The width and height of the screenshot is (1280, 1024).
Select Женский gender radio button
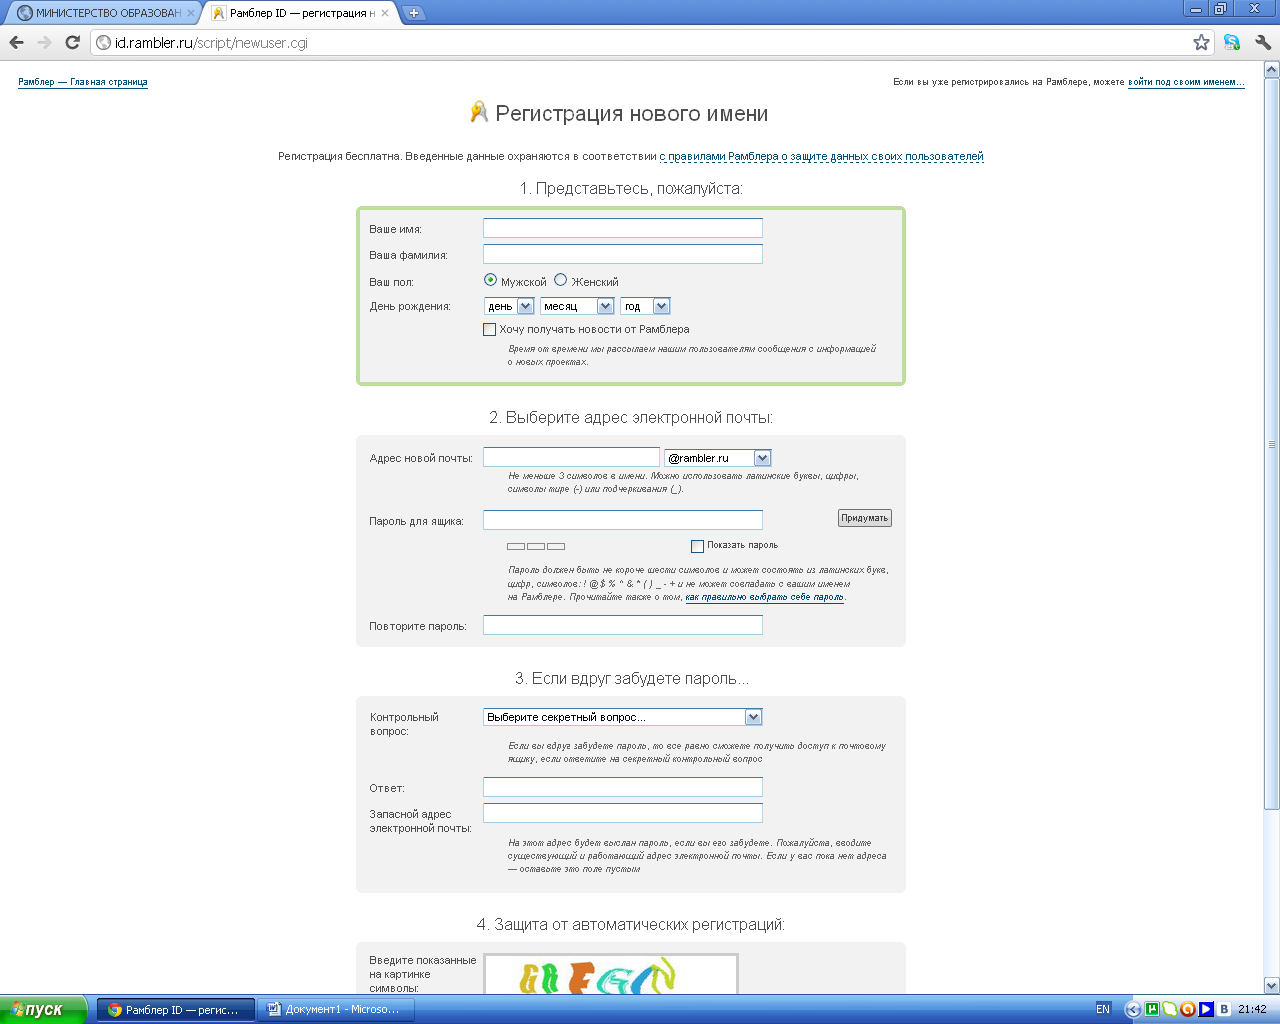coord(560,280)
